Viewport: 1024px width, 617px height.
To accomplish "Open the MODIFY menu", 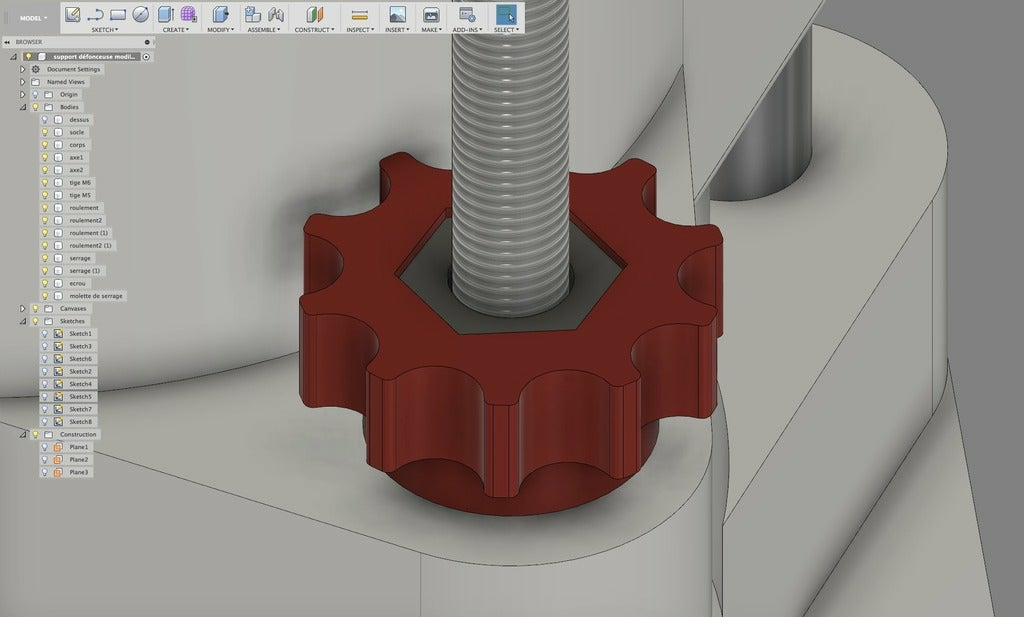I will [220, 29].
